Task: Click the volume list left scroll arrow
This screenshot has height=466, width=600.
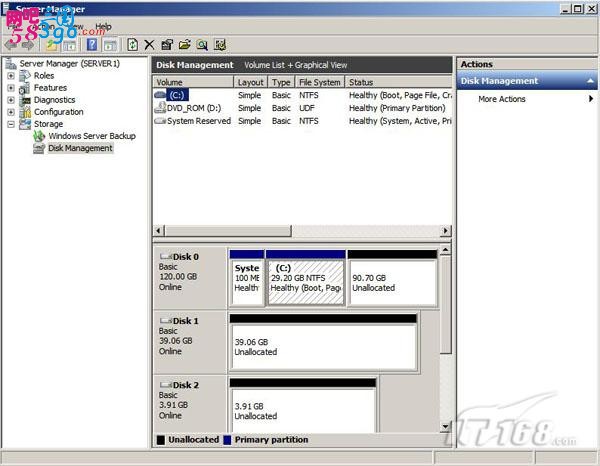Action: point(158,231)
